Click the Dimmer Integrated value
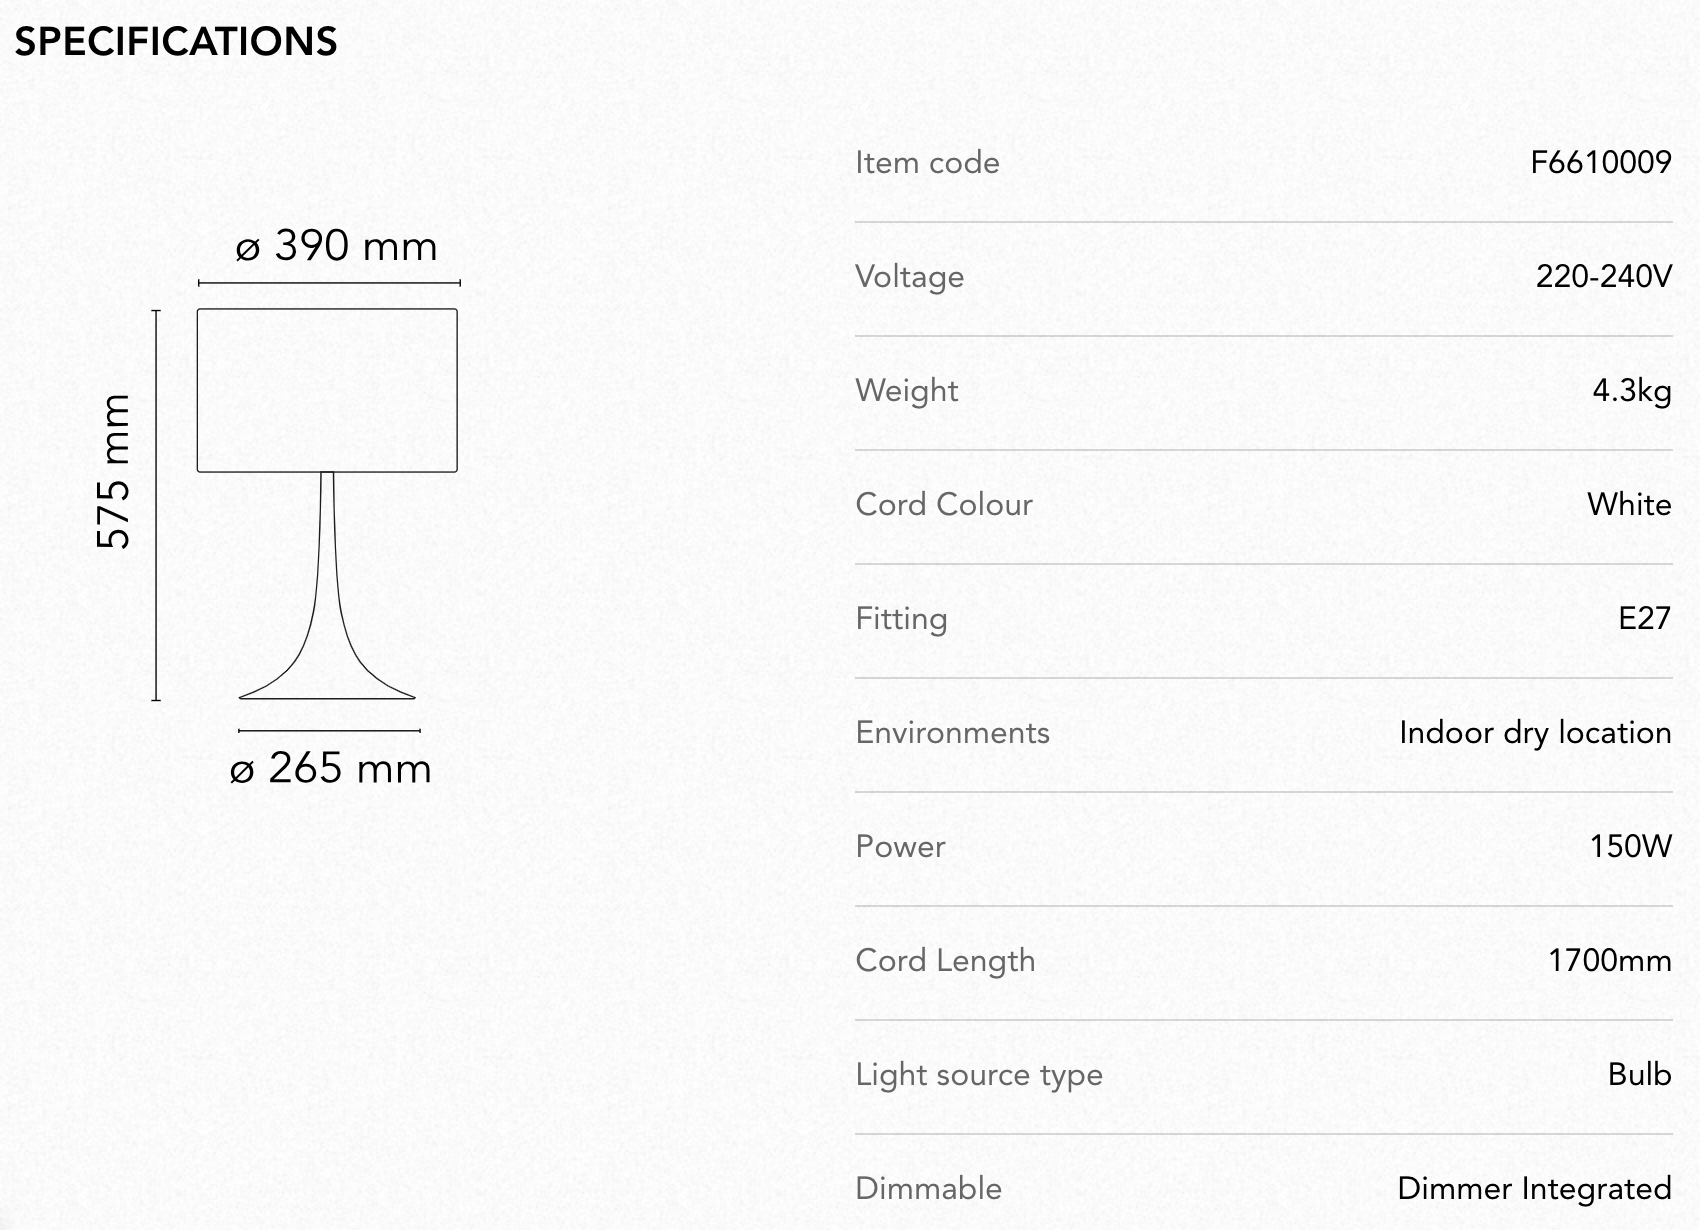1700x1230 pixels. (1535, 1189)
